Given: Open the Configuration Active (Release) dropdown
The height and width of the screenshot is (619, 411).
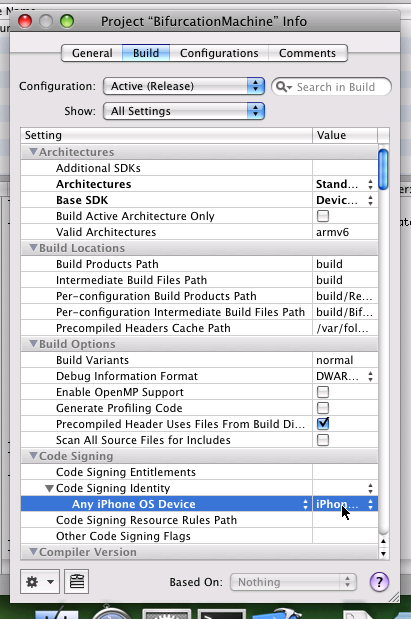Looking at the screenshot, I should pos(184,86).
